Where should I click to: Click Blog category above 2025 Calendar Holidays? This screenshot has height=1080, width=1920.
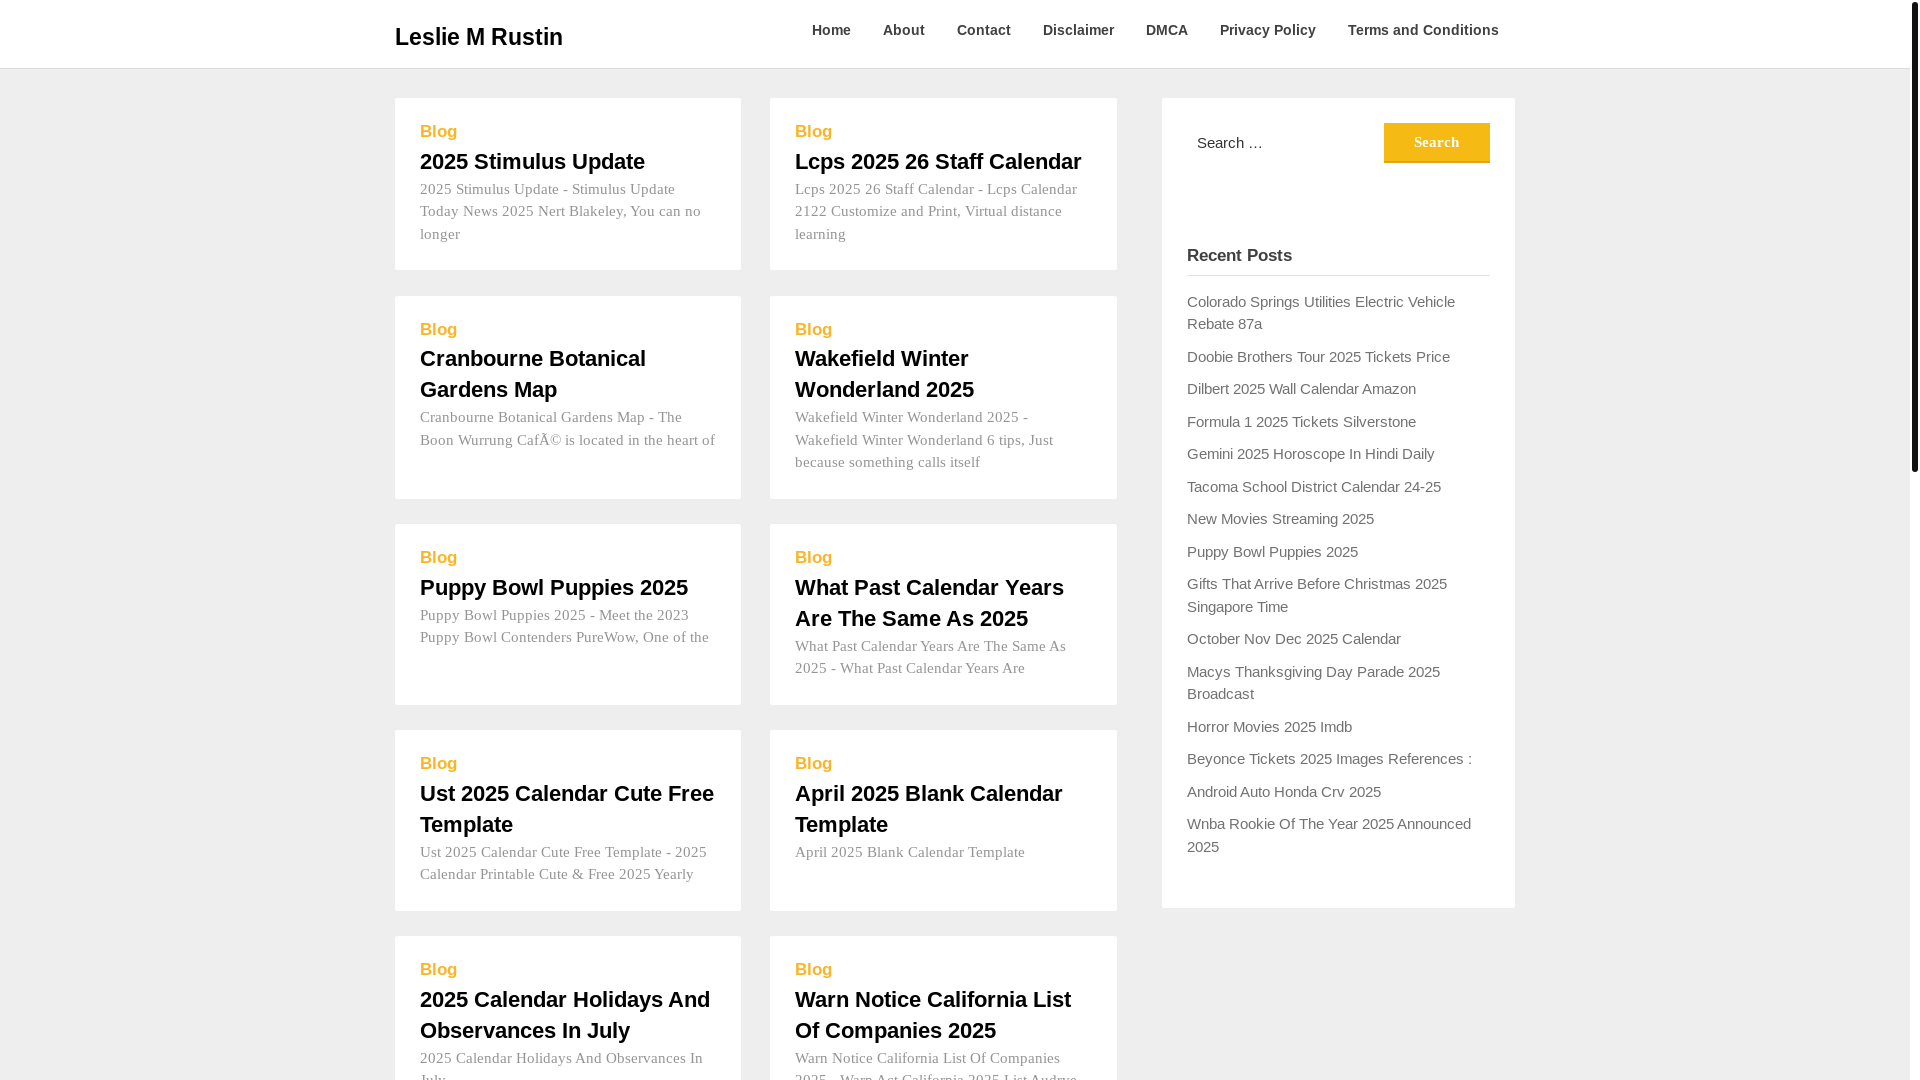(x=438, y=970)
